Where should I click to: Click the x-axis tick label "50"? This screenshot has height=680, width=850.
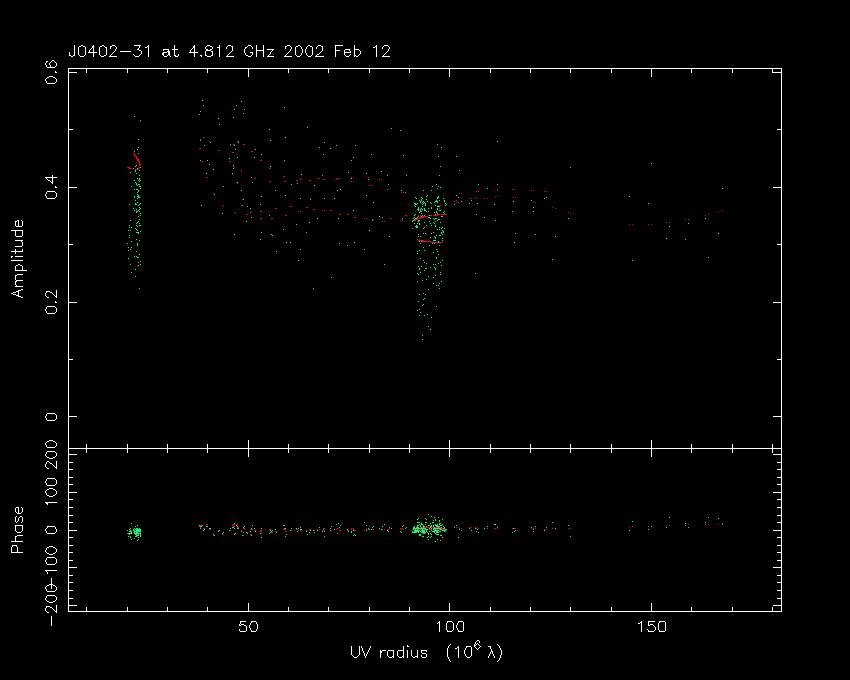248,627
